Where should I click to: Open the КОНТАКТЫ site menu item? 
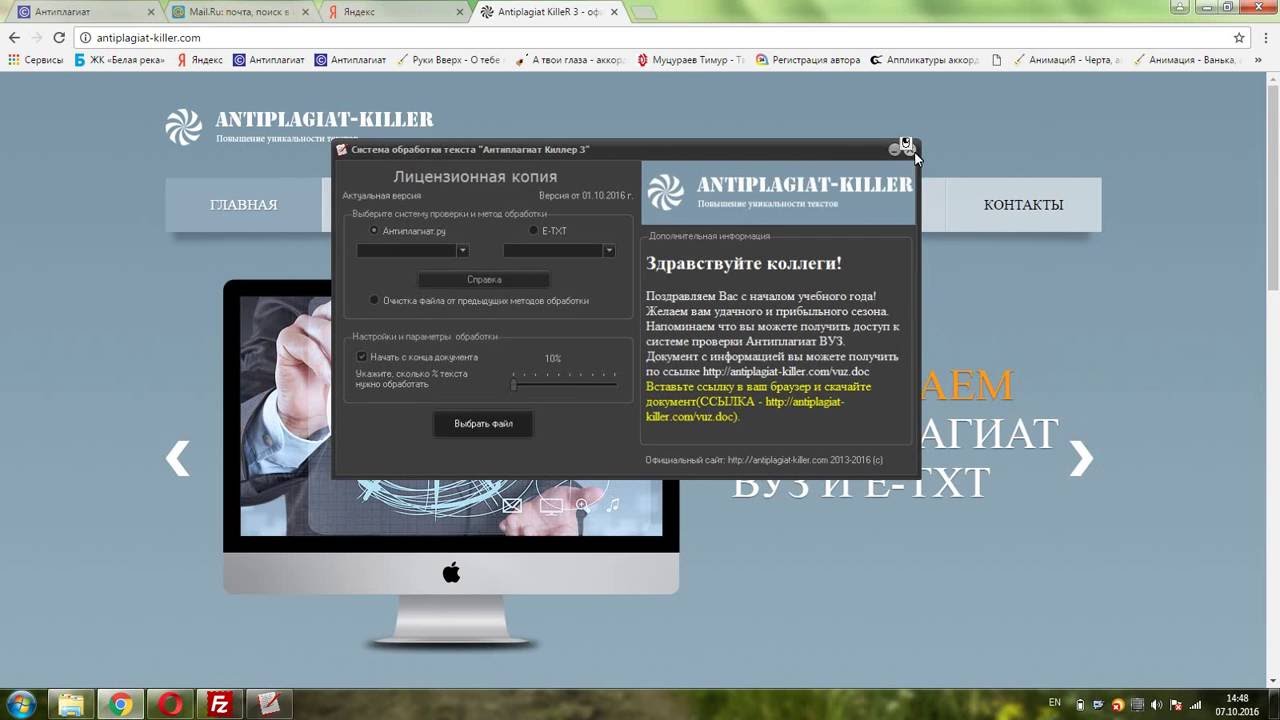click(1023, 205)
